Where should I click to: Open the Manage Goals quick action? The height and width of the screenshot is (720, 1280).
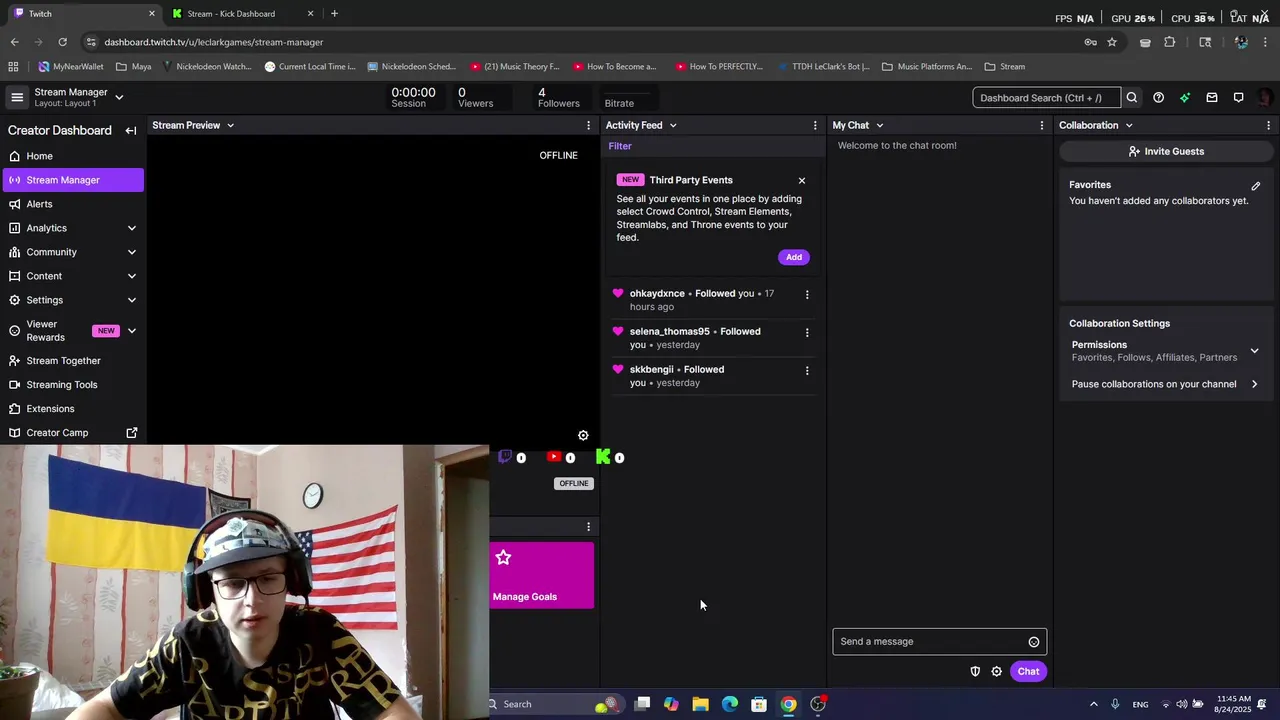coord(542,576)
